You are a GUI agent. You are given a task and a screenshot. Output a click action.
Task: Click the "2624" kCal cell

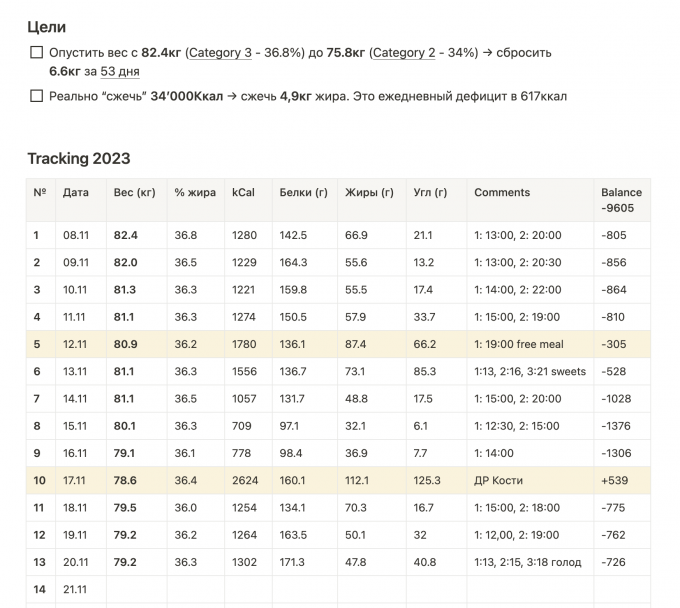[245, 481]
